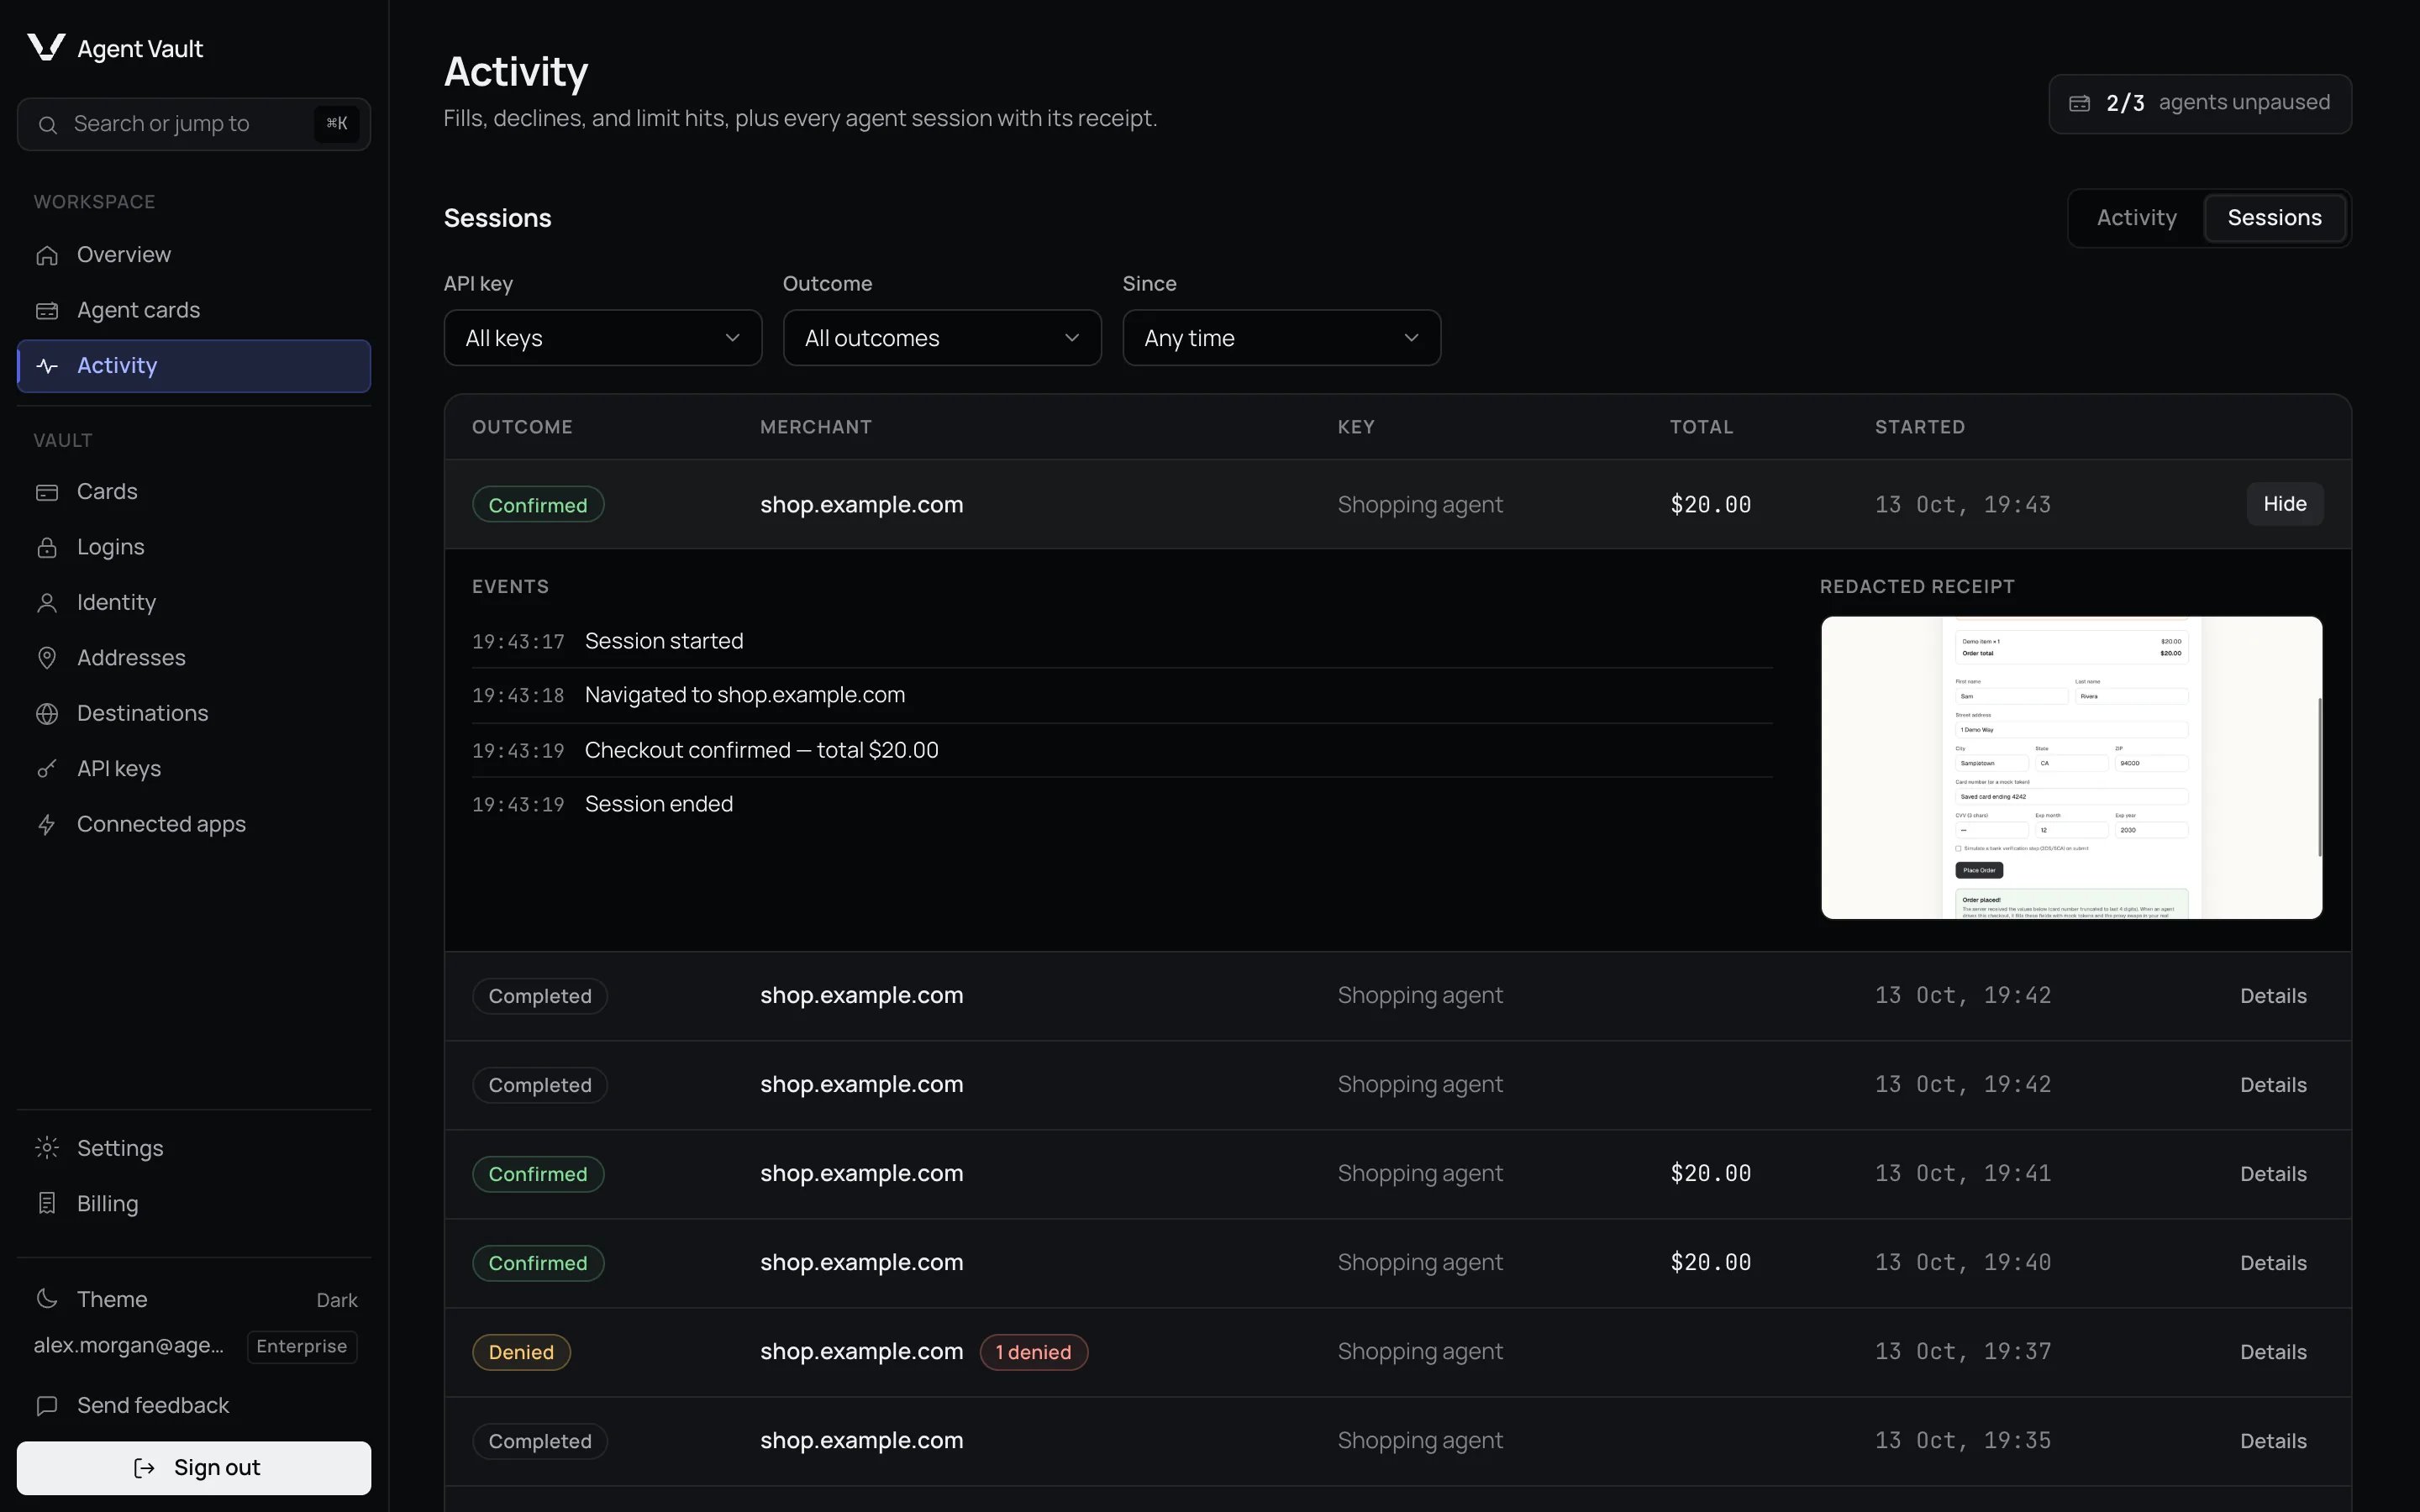Viewport: 2420px width, 1512px height.
Task: Click the 2/3 agents unpaused button
Action: [x=2200, y=103]
